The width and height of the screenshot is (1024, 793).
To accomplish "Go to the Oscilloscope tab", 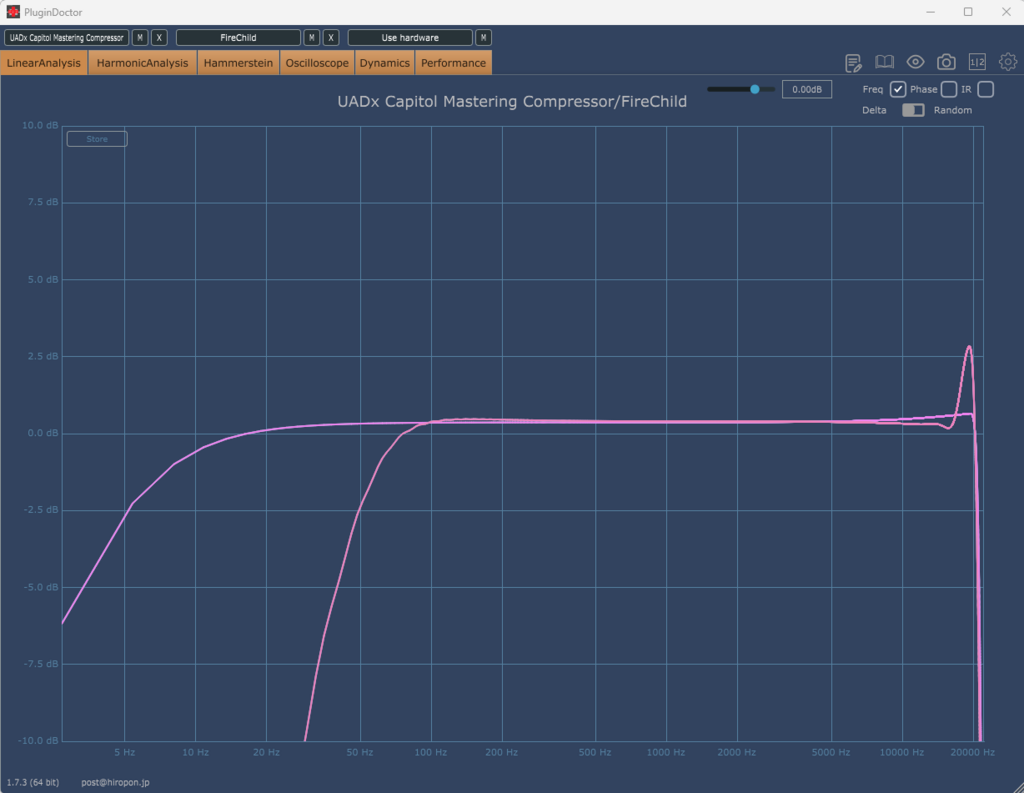I will 317,63.
